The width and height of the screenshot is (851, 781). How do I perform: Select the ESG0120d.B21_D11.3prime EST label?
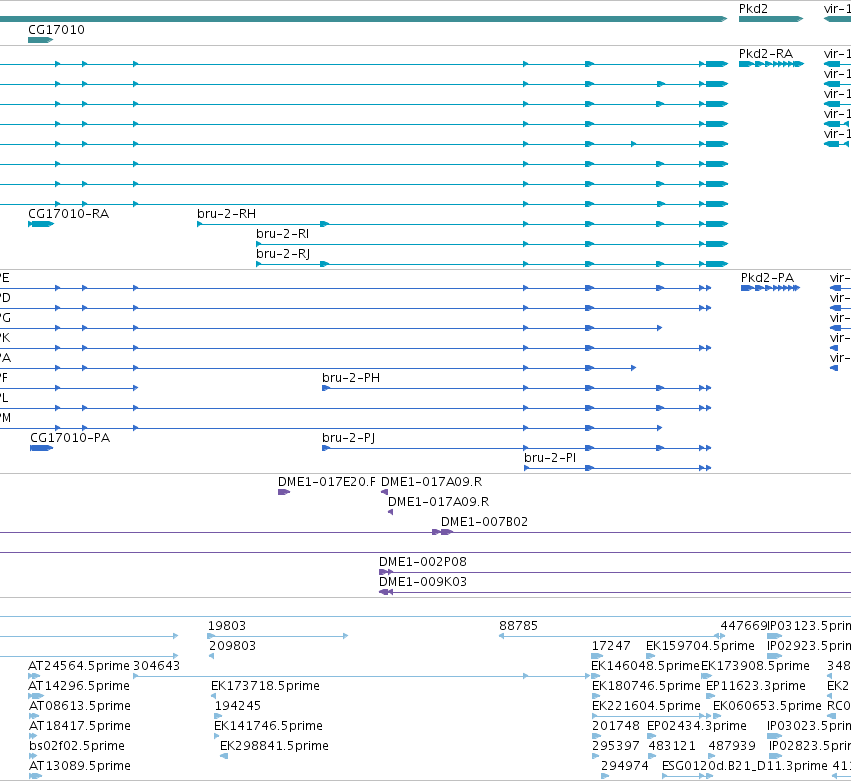[745, 766]
